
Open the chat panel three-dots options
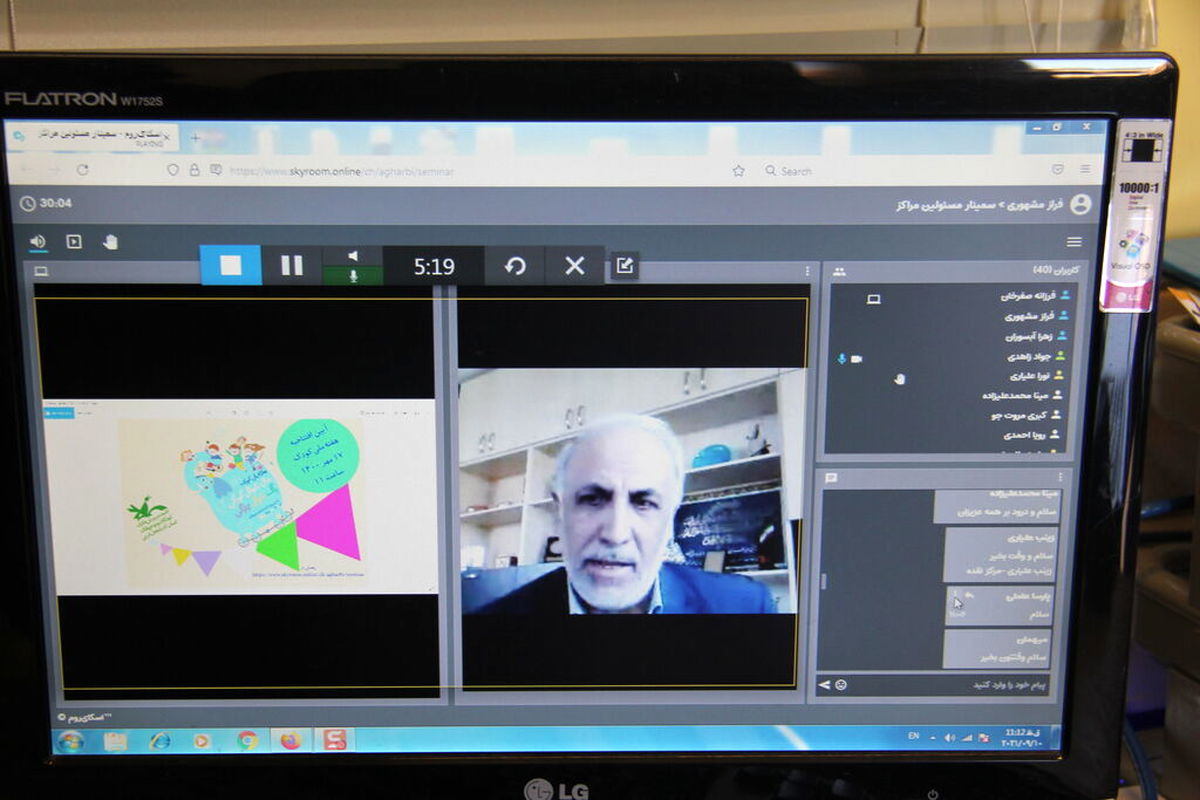coord(1060,479)
